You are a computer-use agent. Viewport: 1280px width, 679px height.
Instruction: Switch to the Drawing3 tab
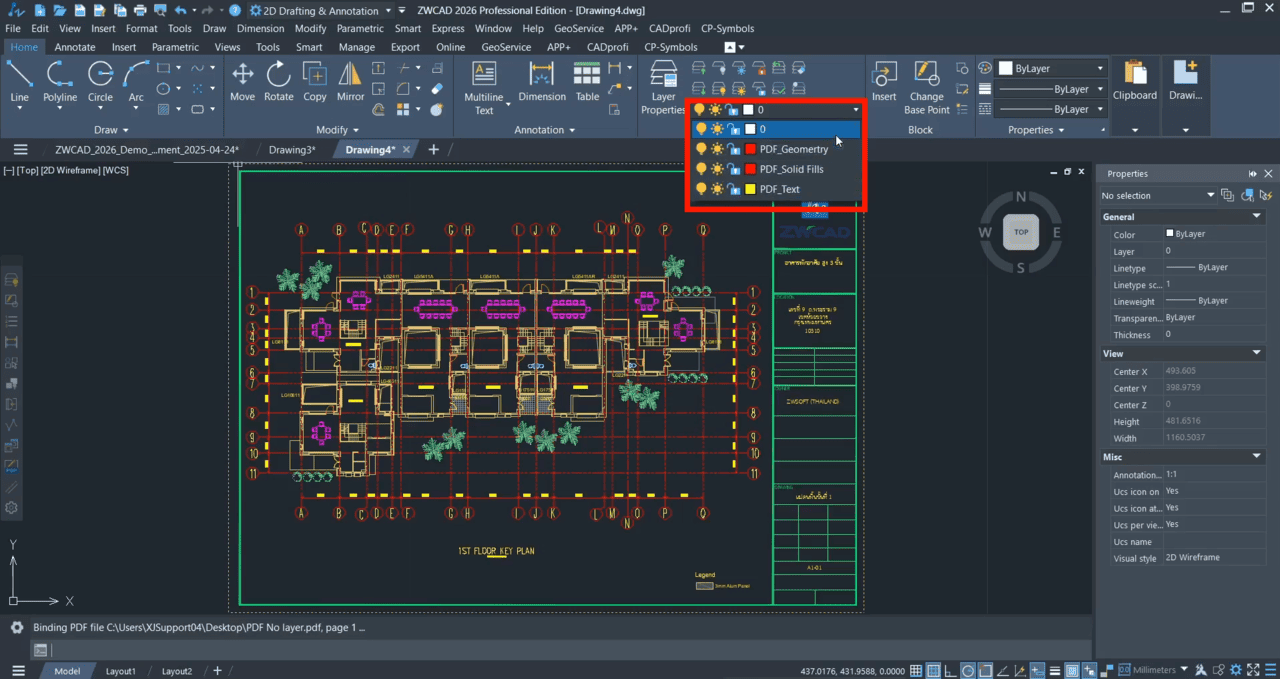290,148
